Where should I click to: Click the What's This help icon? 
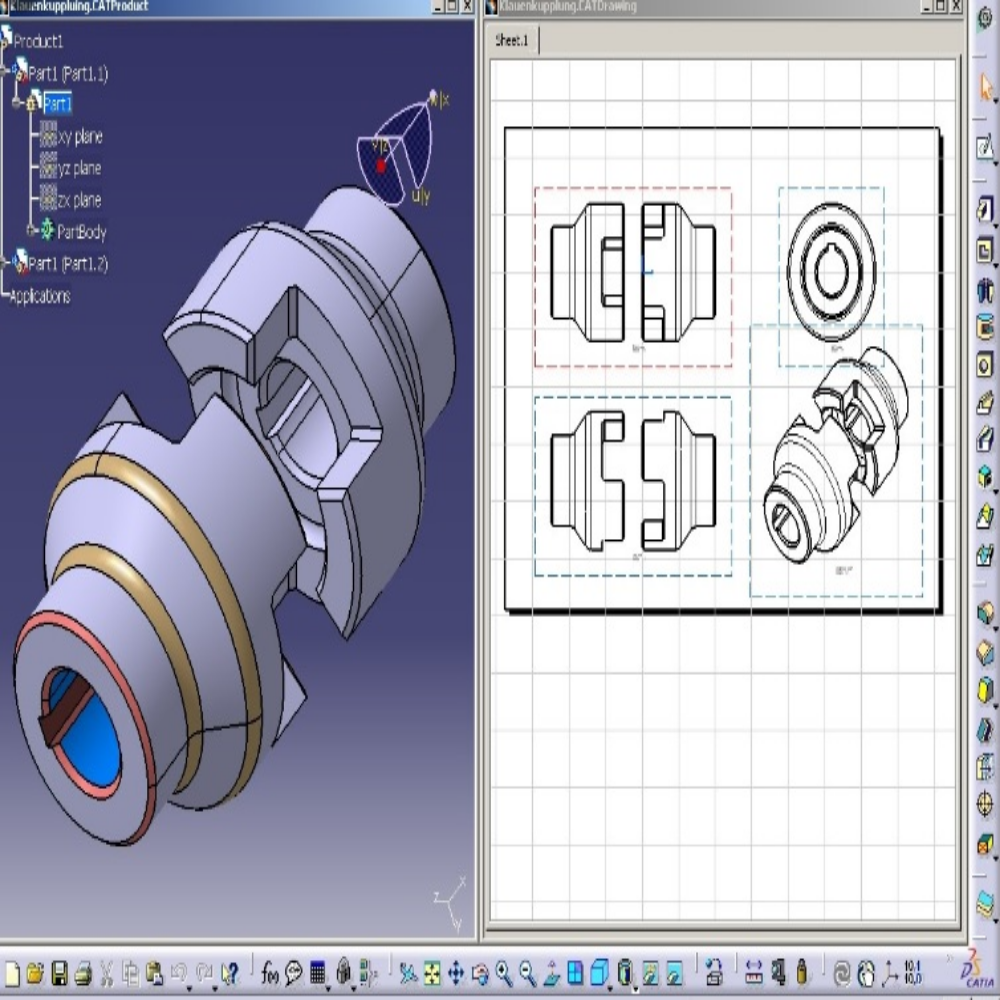[231, 972]
